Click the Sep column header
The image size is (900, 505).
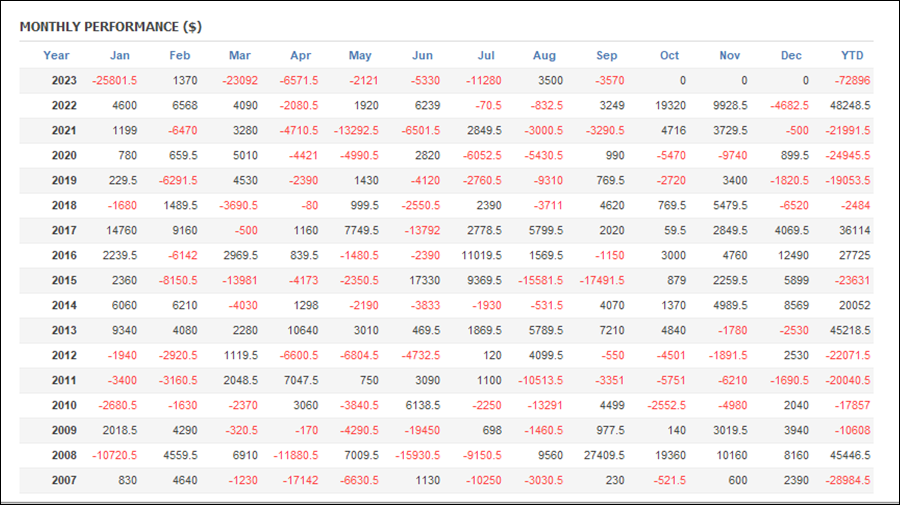[x=607, y=56]
